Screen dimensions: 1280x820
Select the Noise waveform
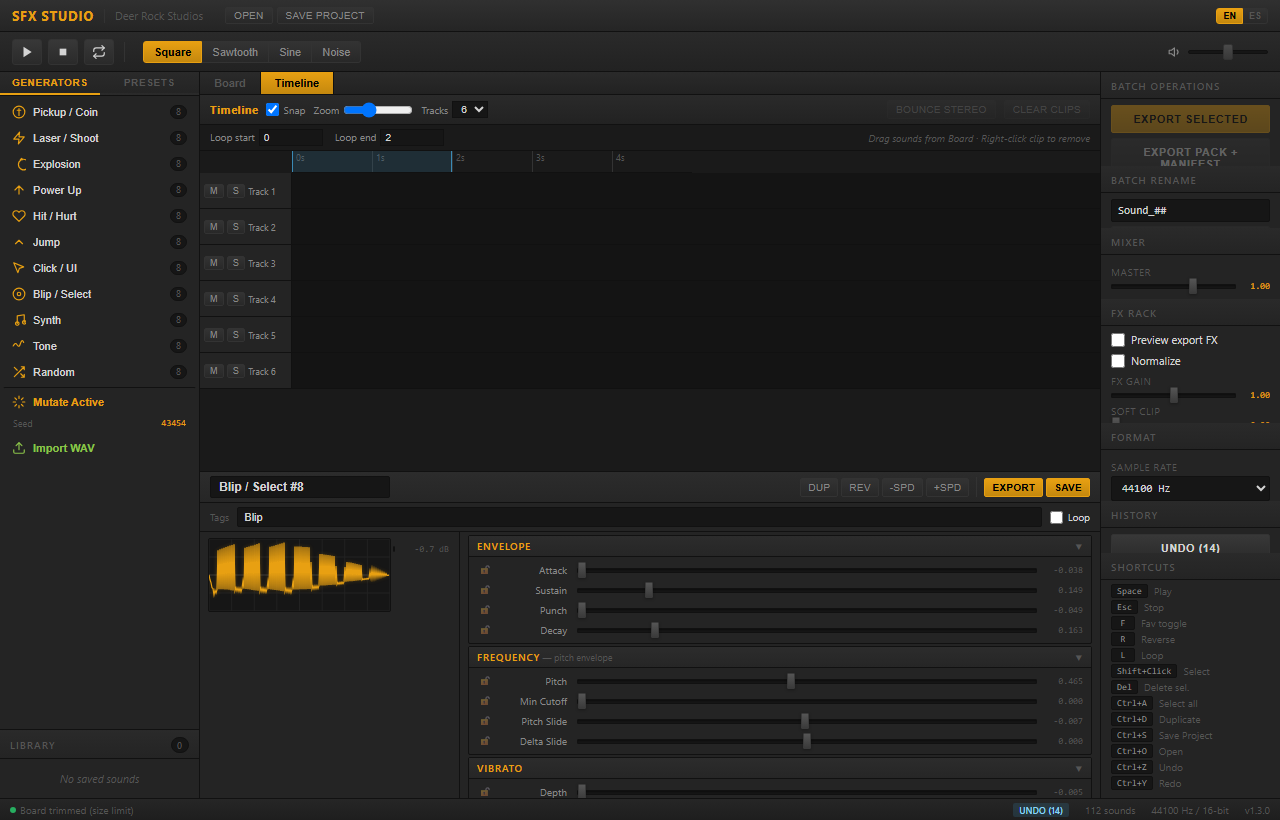tap(336, 52)
